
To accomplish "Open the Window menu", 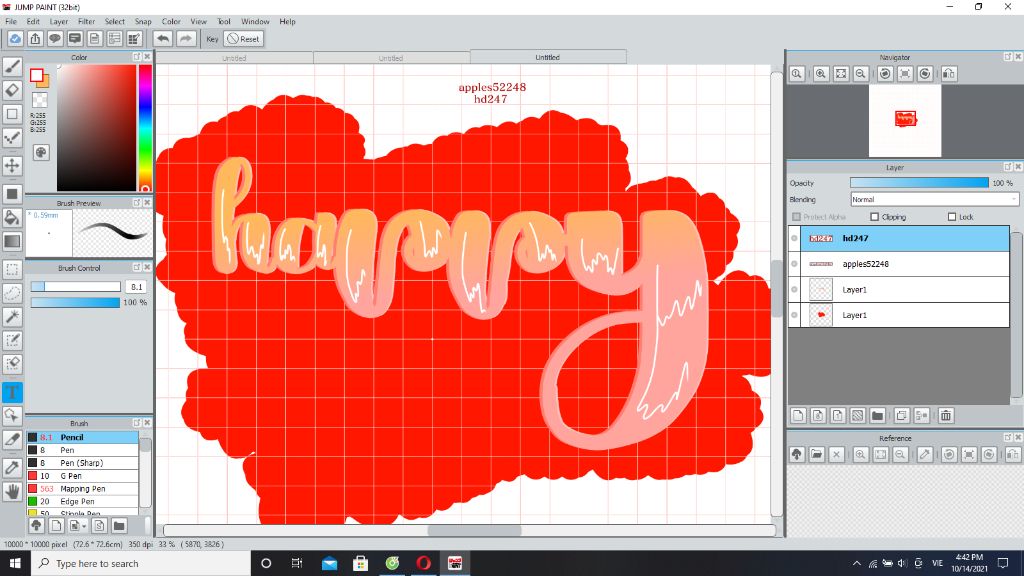I will 255,22.
